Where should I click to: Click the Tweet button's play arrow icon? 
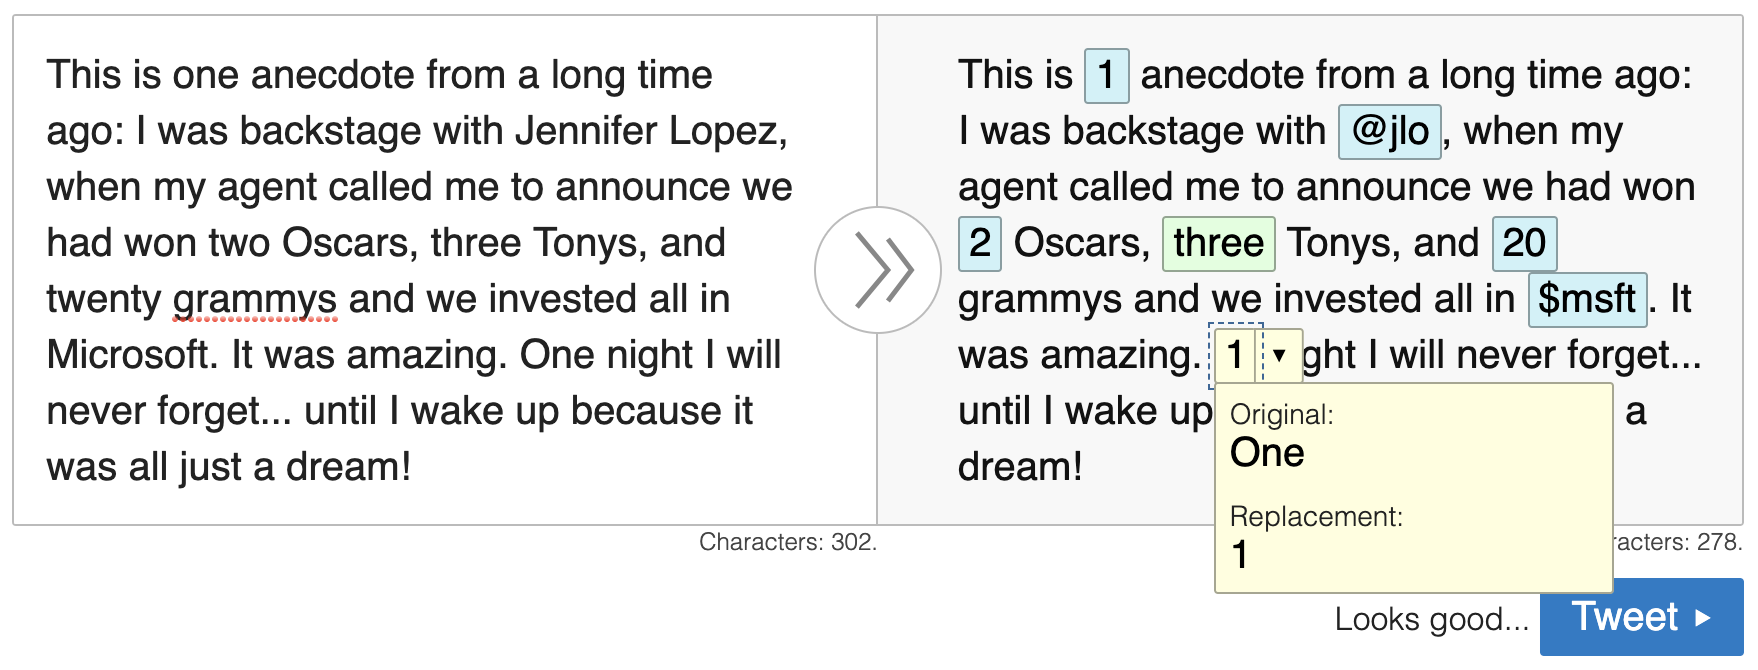coord(1703,618)
